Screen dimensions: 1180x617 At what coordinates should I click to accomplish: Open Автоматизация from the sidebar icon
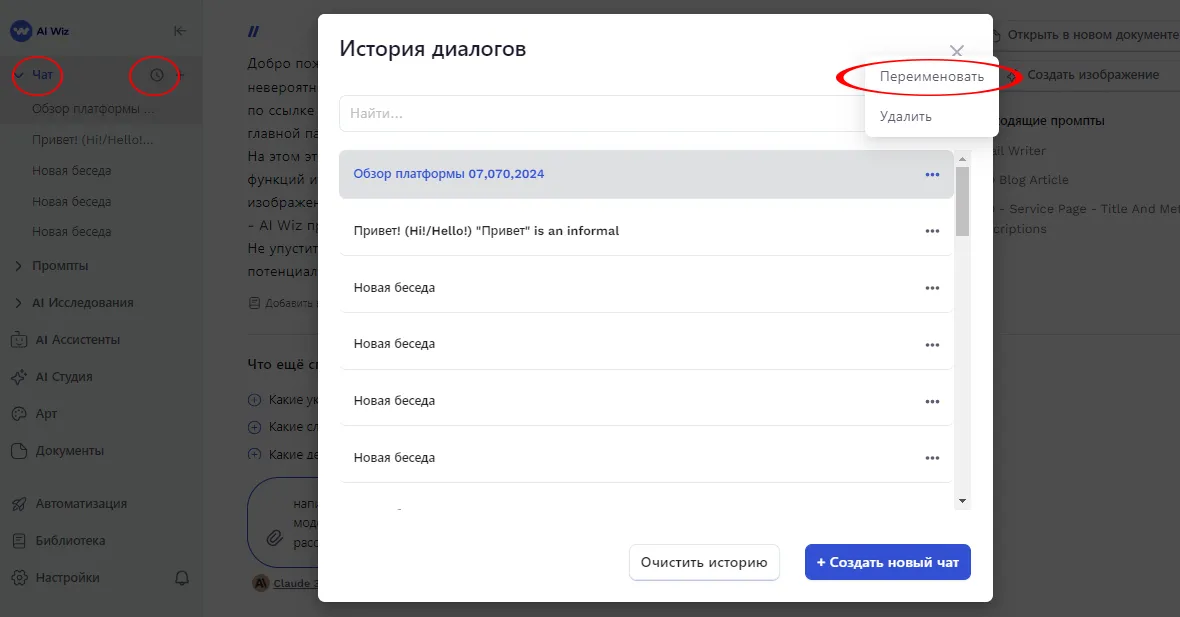click(x=18, y=503)
